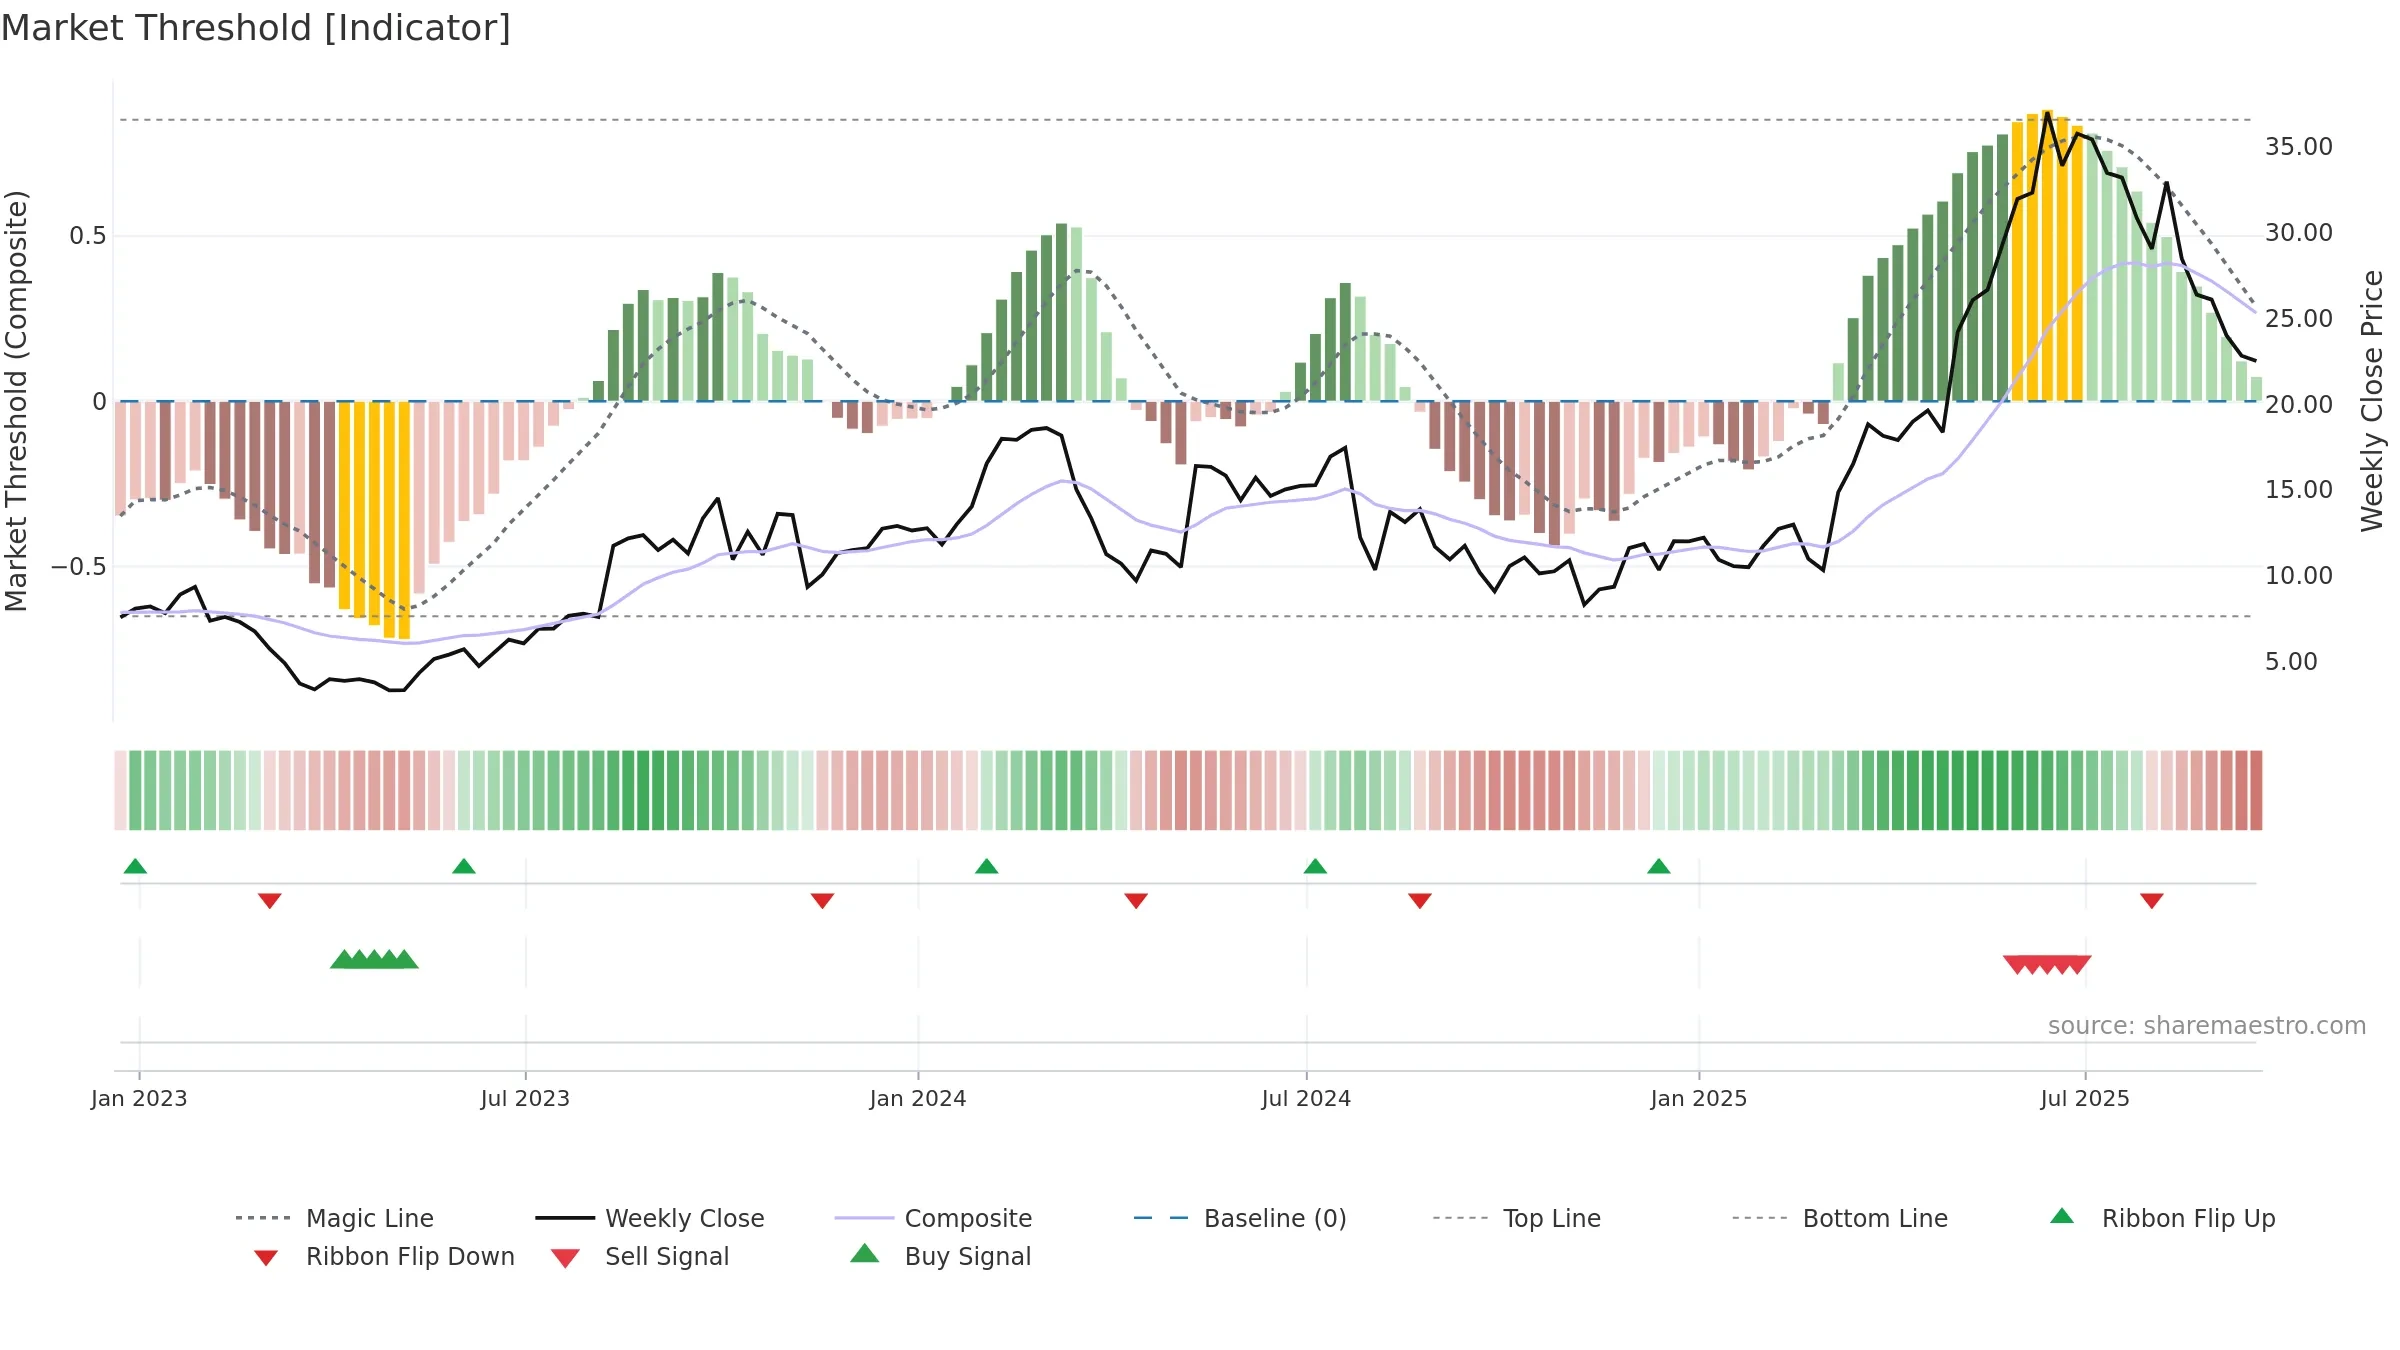2400x1350 pixels.
Task: Click the red flip-down triangle near August 2024
Action: pos(1420,901)
